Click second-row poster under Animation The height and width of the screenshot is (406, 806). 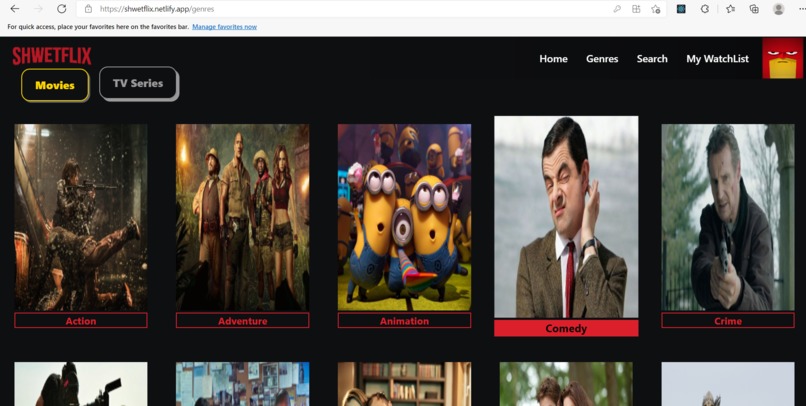[x=404, y=384]
